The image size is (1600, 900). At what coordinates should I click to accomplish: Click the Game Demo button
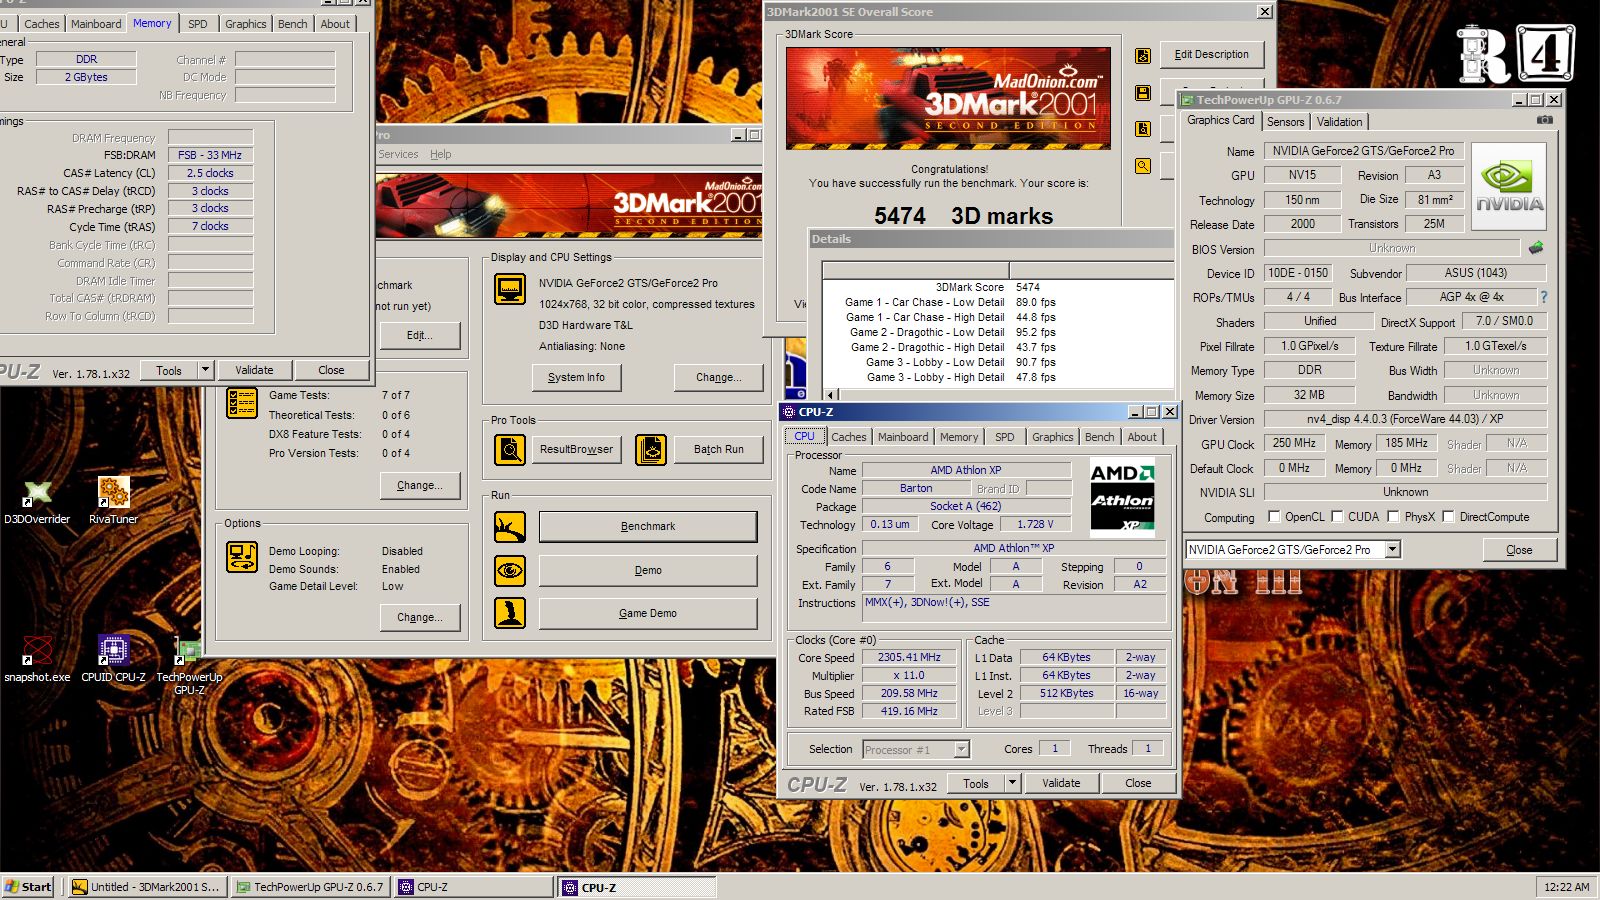pyautogui.click(x=648, y=613)
